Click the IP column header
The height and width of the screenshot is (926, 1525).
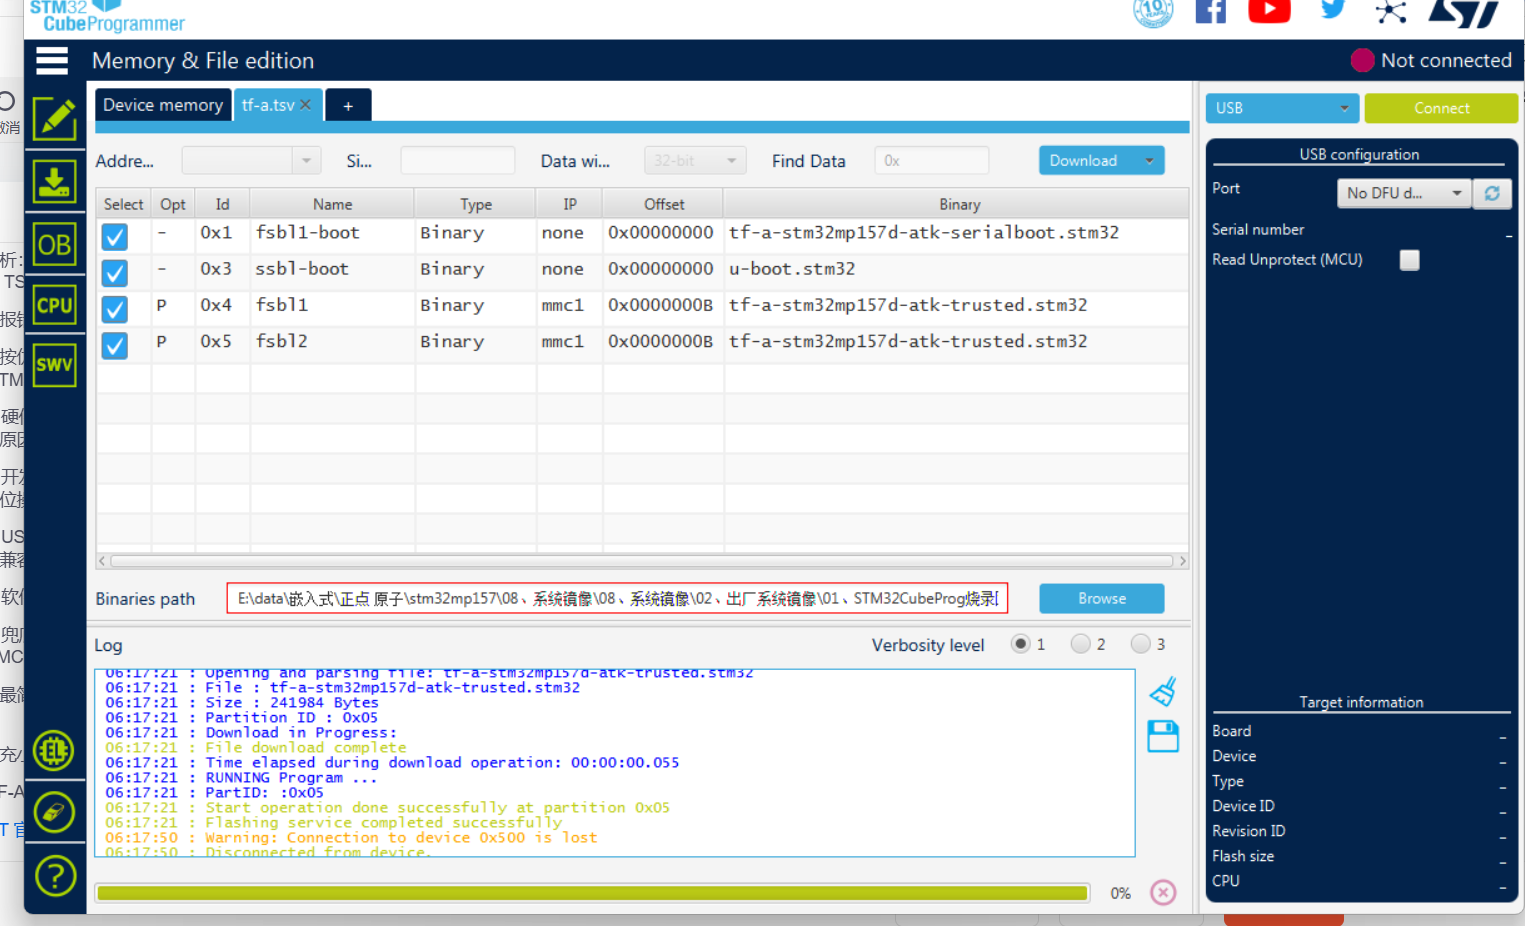[570, 204]
